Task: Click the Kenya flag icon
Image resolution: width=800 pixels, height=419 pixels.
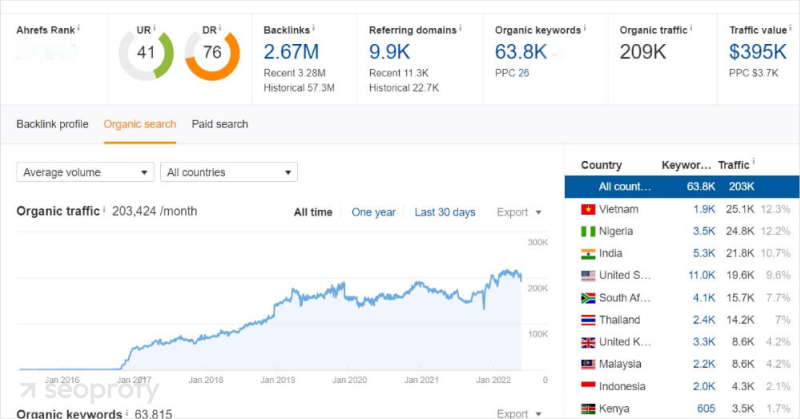Action: tap(588, 408)
